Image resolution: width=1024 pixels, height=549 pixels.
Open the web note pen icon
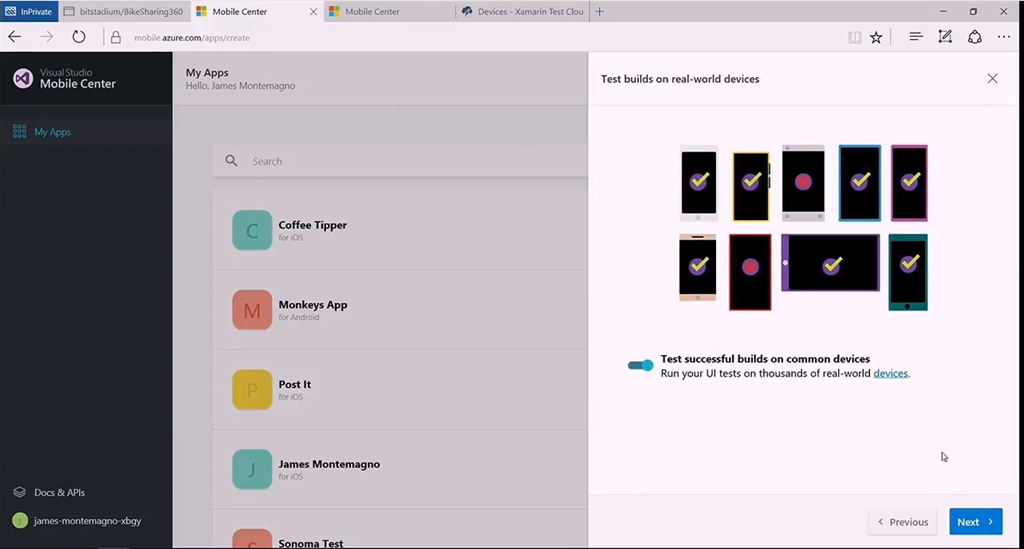(x=945, y=37)
